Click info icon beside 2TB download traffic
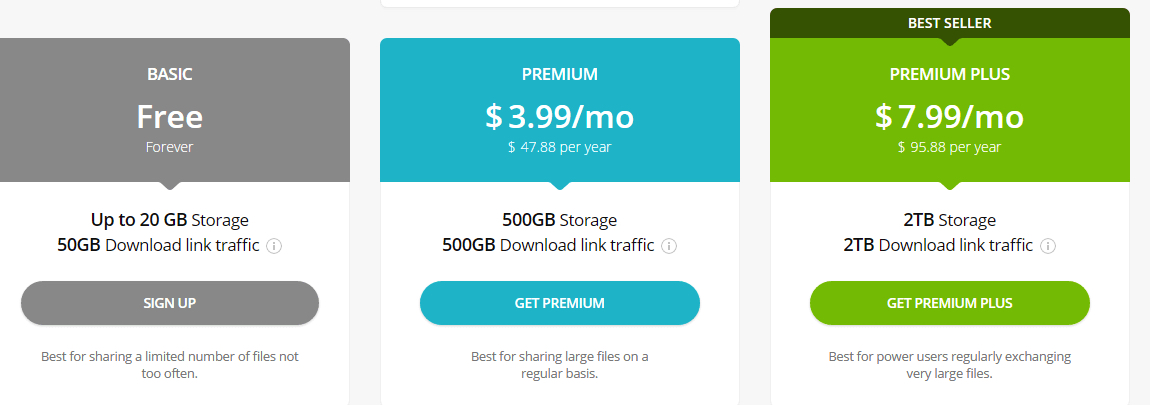This screenshot has width=1150, height=405. [1047, 246]
